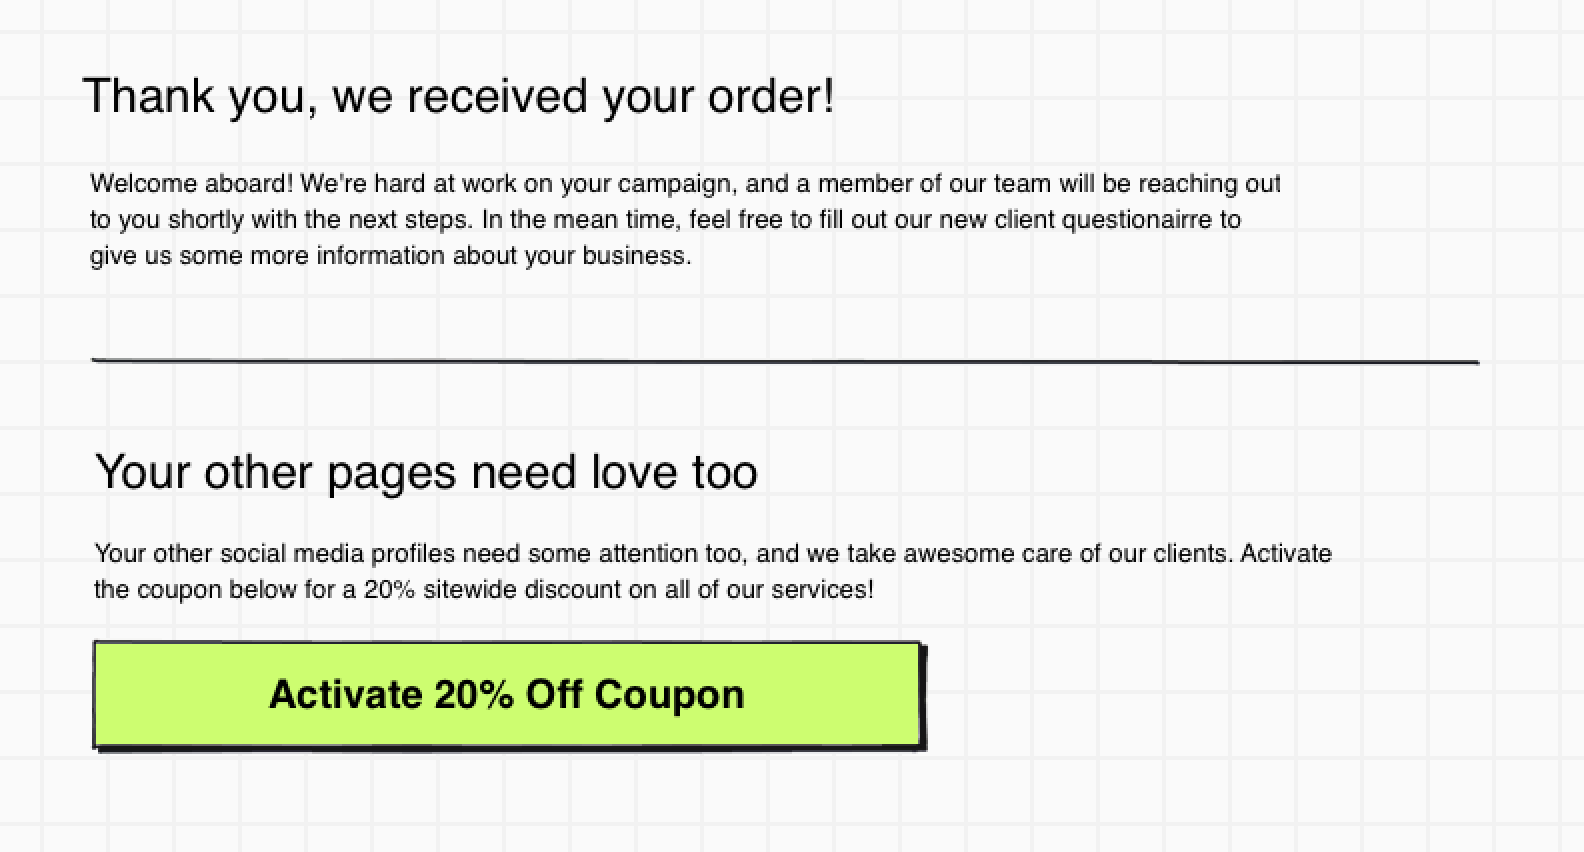The width and height of the screenshot is (1584, 852).
Task: Click the word 'order!' in the top heading
Action: [771, 97]
